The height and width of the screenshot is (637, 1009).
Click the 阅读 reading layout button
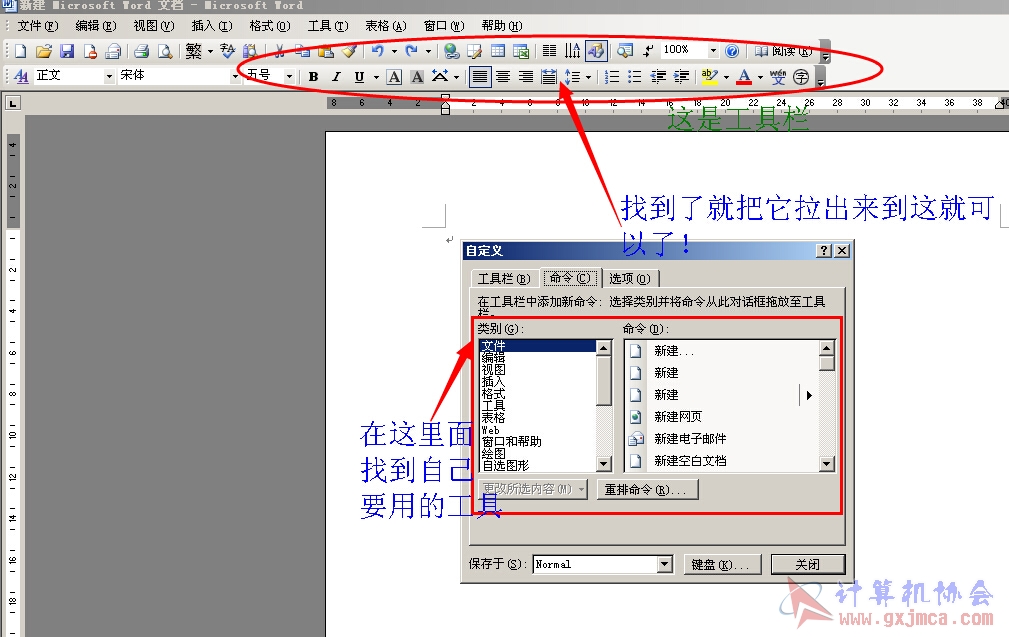[783, 51]
